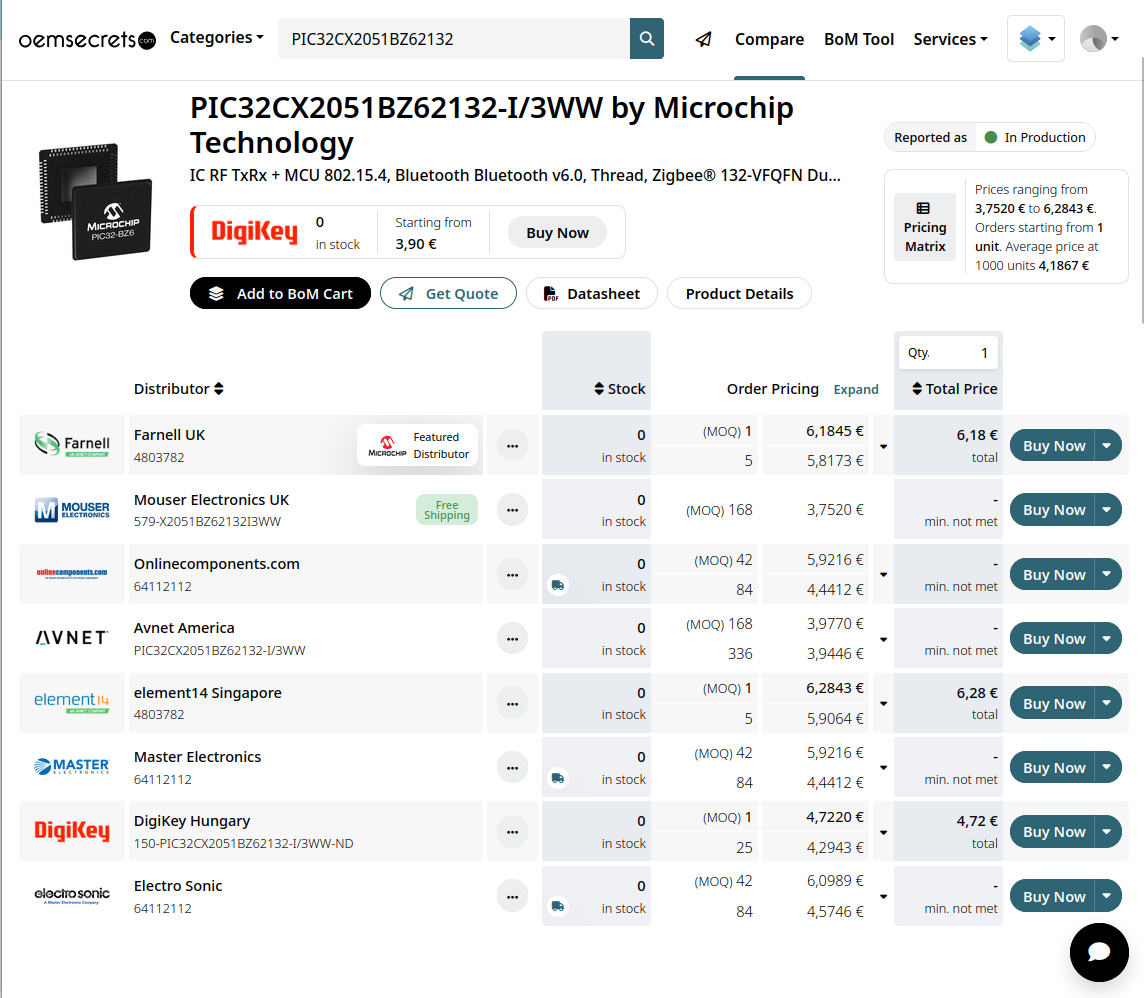
Task: Open more options for Onlinecomponents.com row
Action: coord(512,575)
